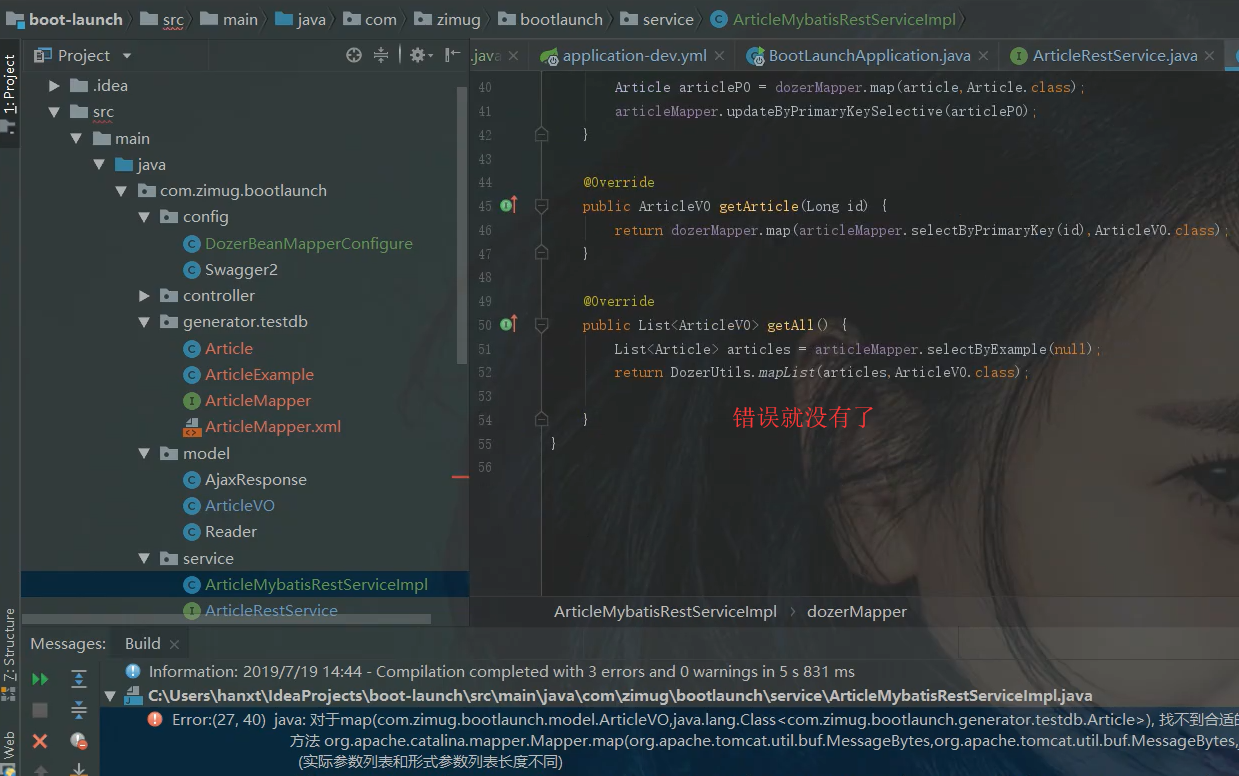
Task: Switch to ArticleRestService.java editor tab
Action: point(1115,56)
